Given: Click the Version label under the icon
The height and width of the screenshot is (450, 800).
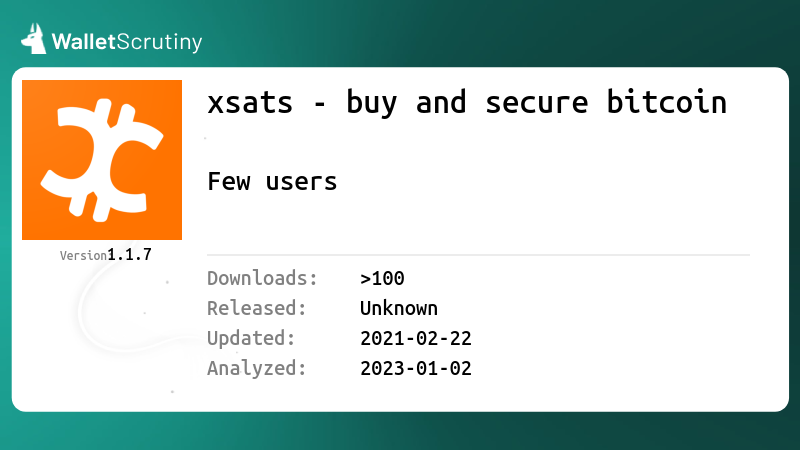Looking at the screenshot, I should pyautogui.click(x=83, y=256).
